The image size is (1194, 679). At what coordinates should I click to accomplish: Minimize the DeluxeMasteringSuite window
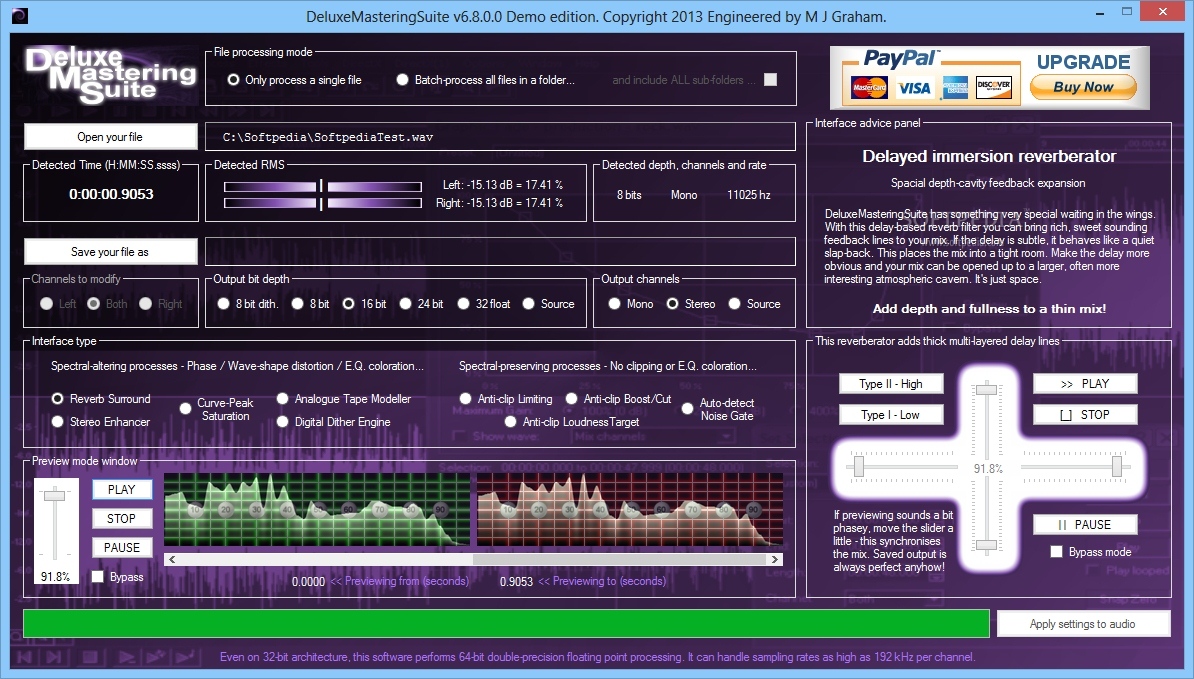coord(1101,12)
